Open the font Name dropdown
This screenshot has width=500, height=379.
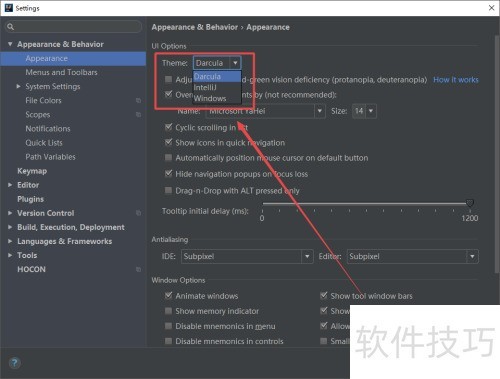pos(319,111)
